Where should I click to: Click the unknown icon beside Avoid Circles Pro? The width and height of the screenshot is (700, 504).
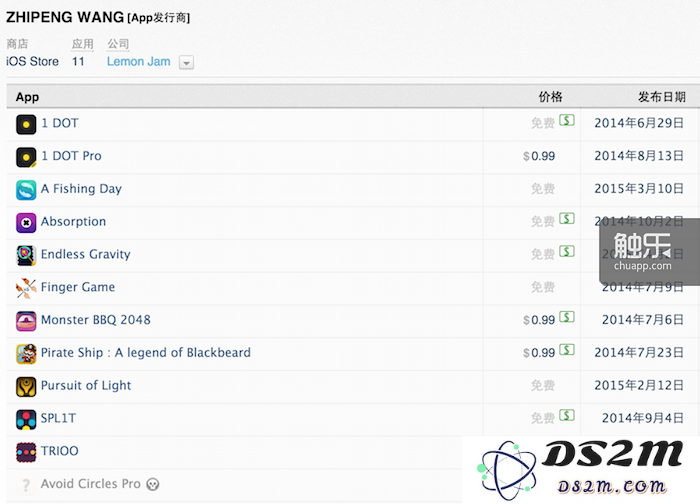click(26, 485)
